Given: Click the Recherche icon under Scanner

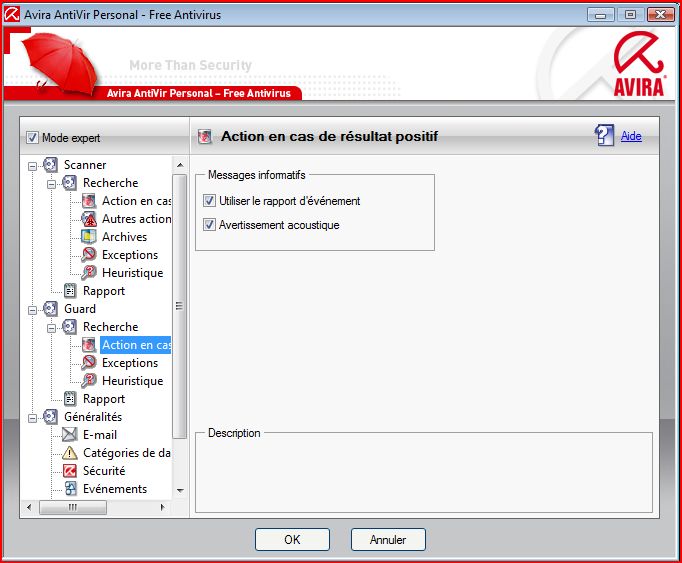Looking at the screenshot, I should tap(69, 183).
